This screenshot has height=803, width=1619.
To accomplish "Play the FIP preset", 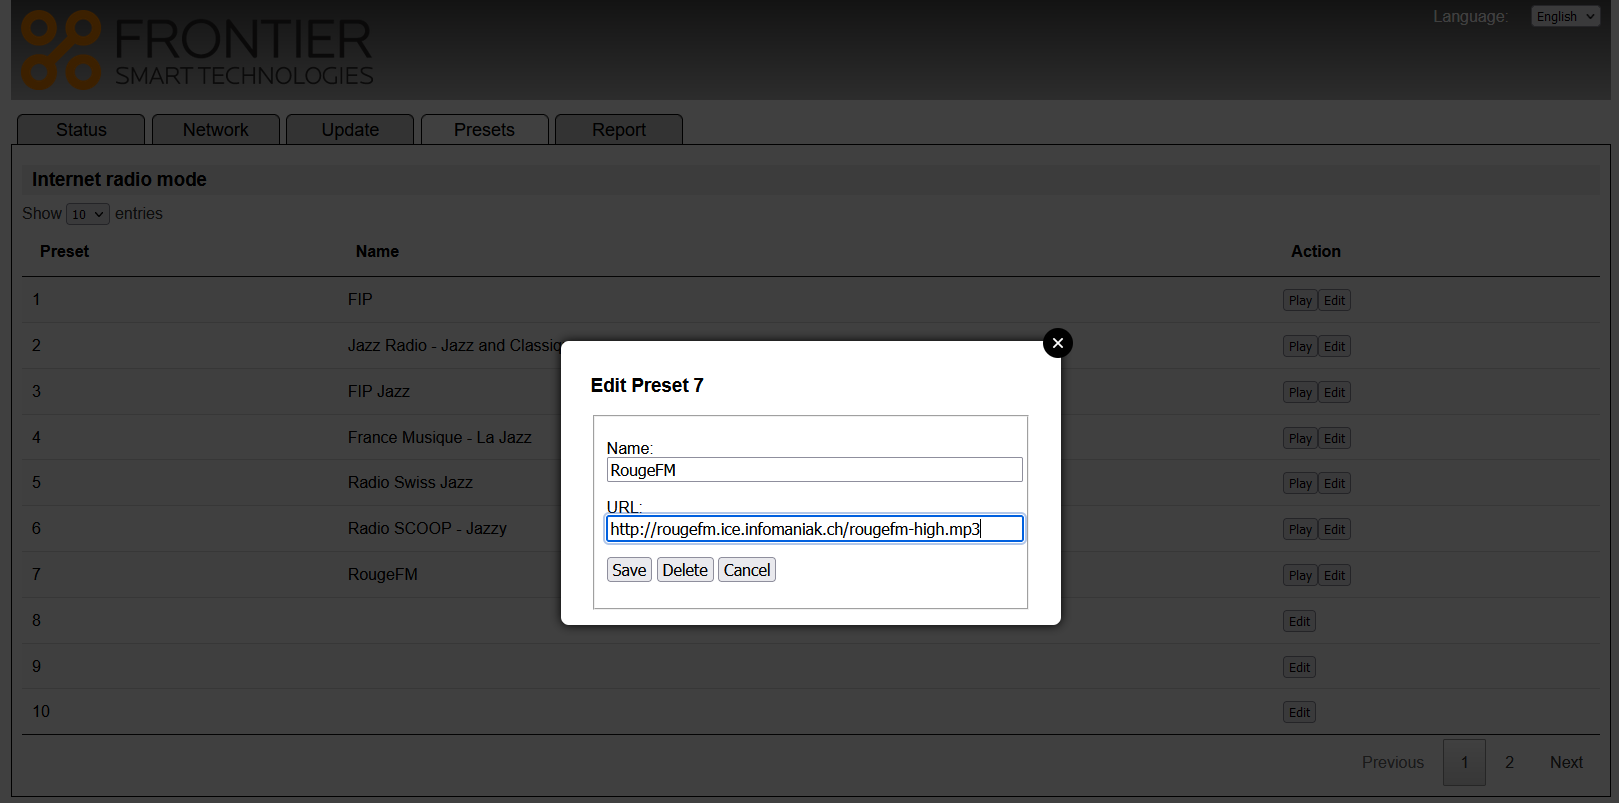I will tap(1300, 301).
